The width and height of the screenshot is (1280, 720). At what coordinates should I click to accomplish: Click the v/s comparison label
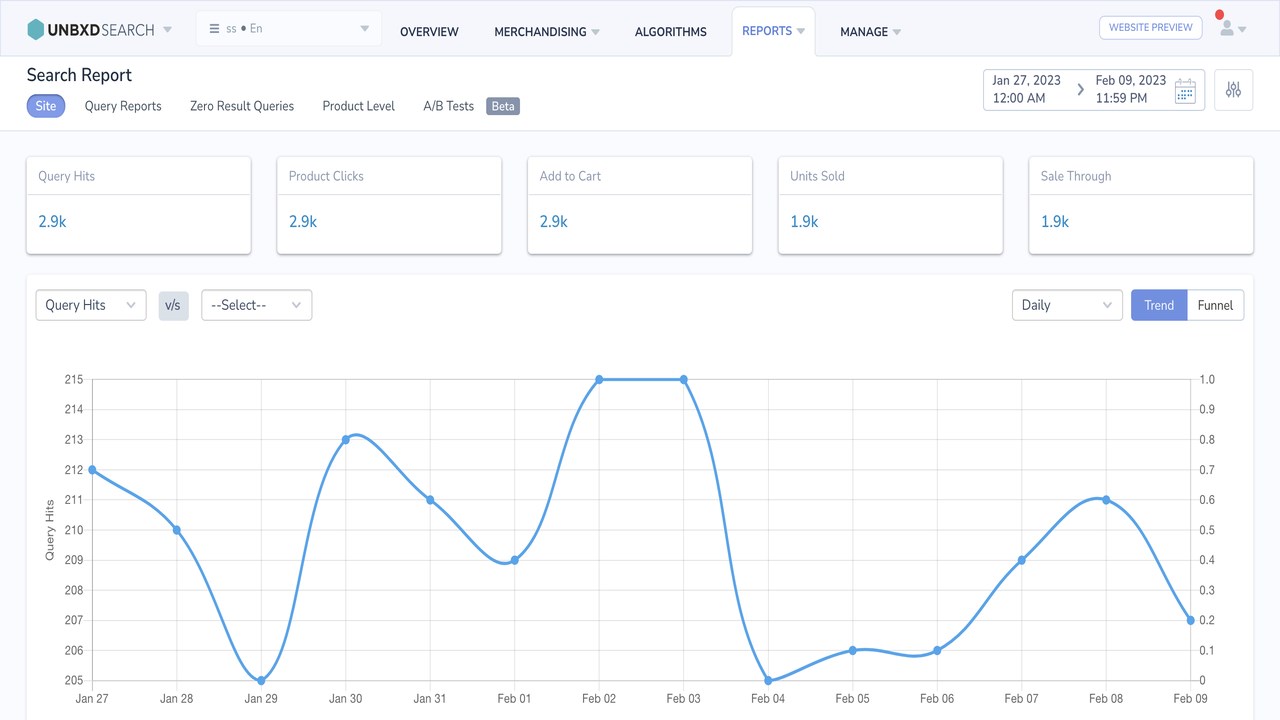173,305
